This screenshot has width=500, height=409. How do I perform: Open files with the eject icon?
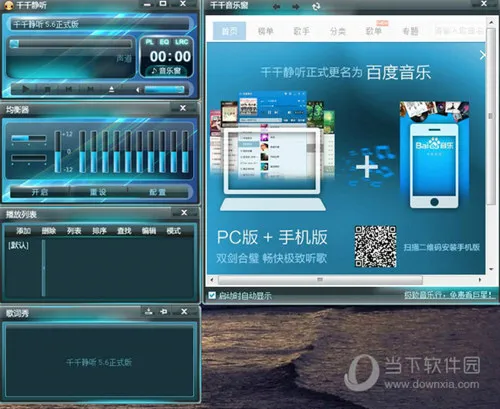[112, 89]
